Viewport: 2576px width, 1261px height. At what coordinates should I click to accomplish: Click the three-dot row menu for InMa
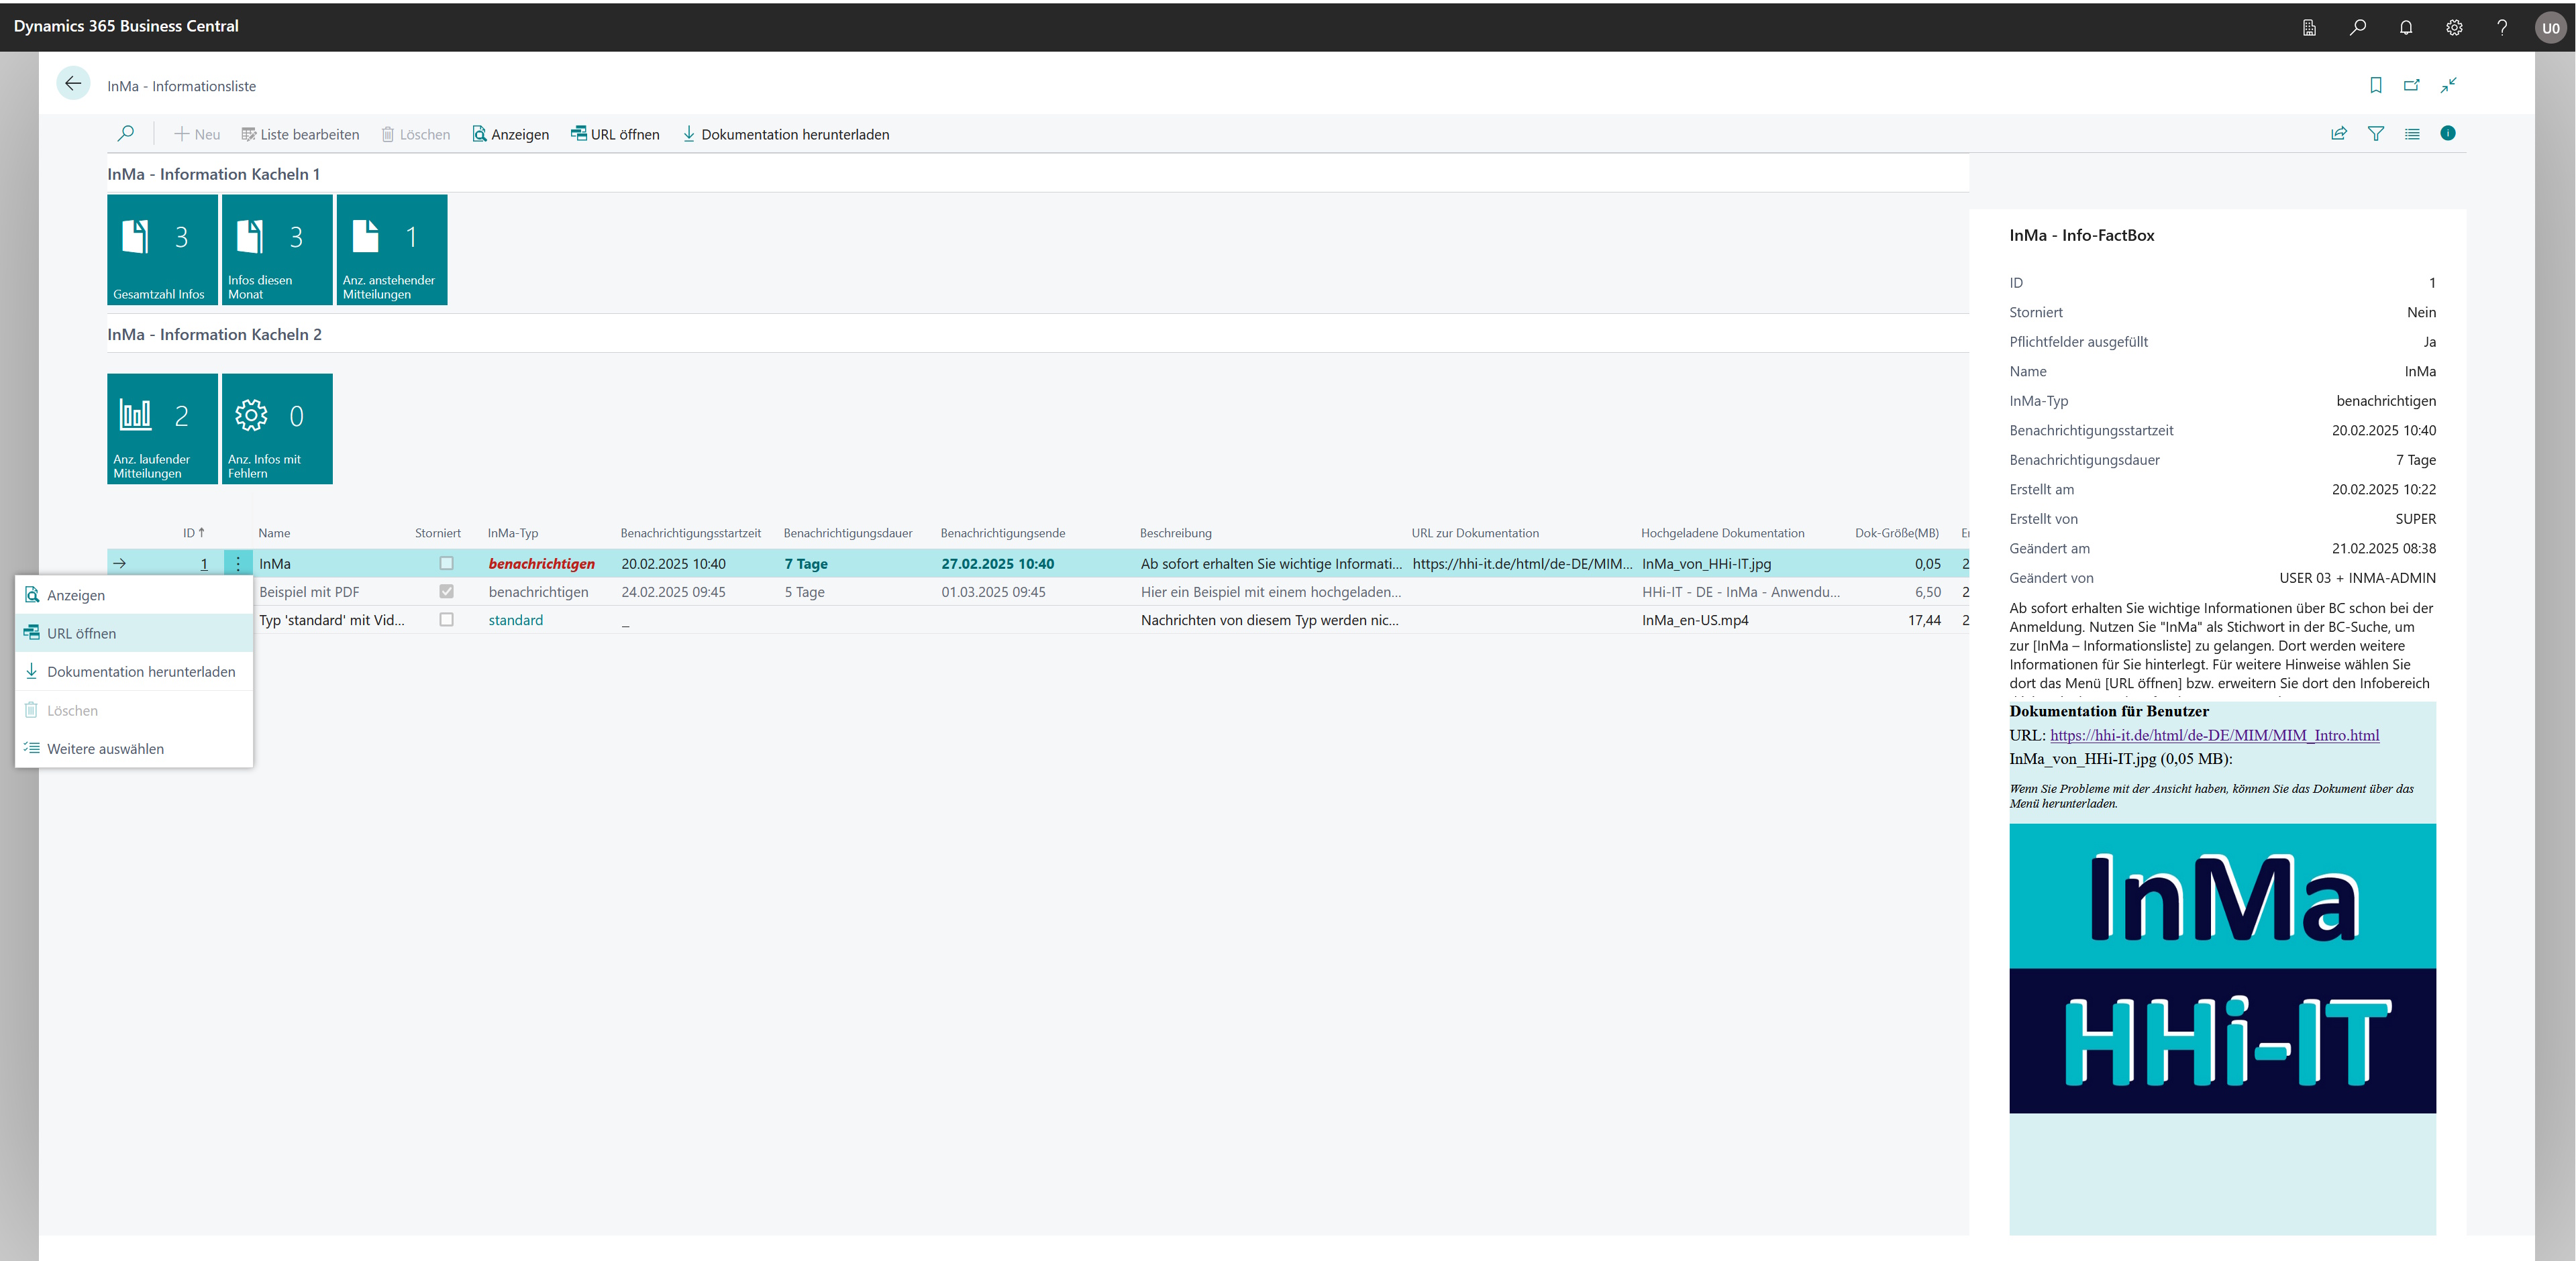click(x=238, y=564)
